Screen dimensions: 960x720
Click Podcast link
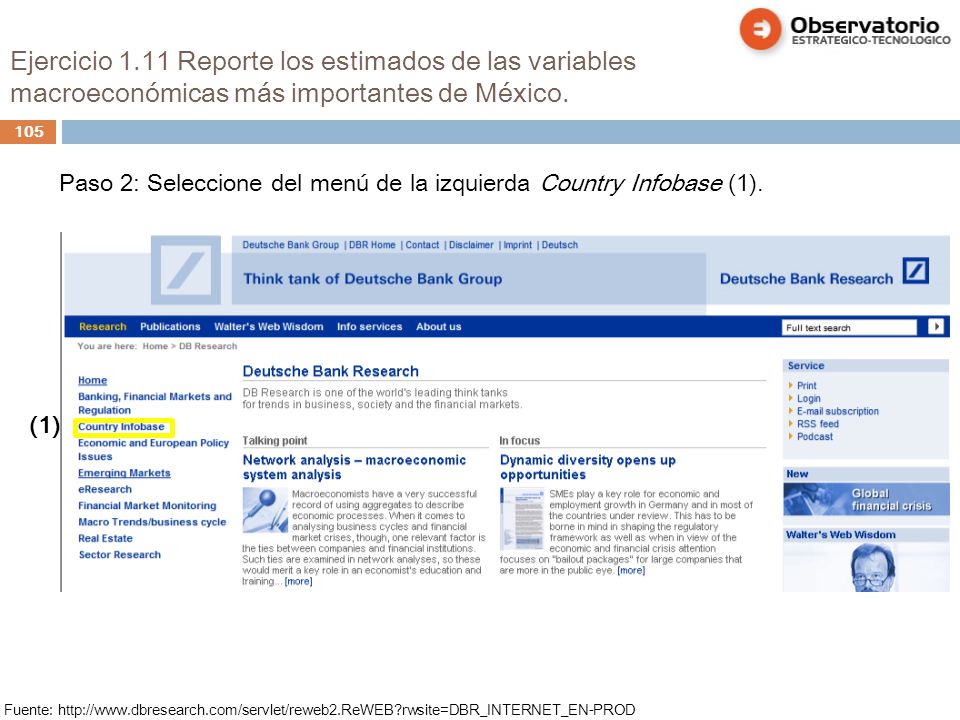point(815,437)
